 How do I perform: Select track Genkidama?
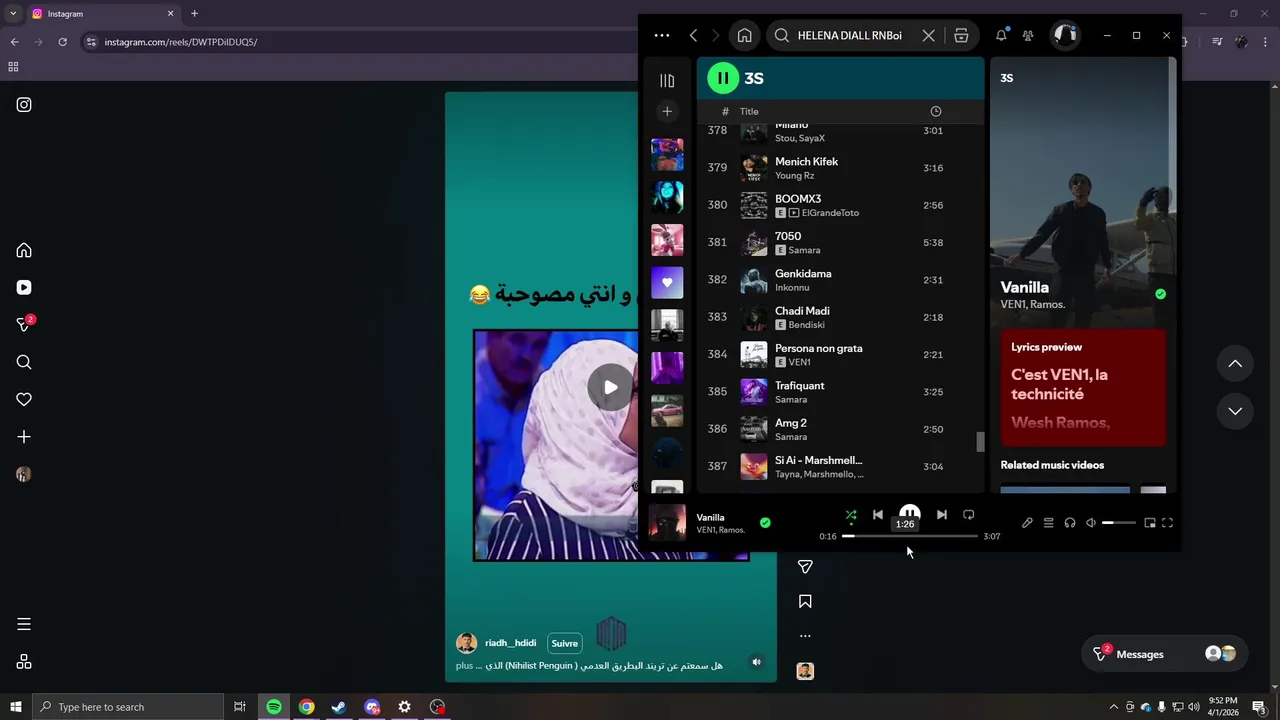840,280
